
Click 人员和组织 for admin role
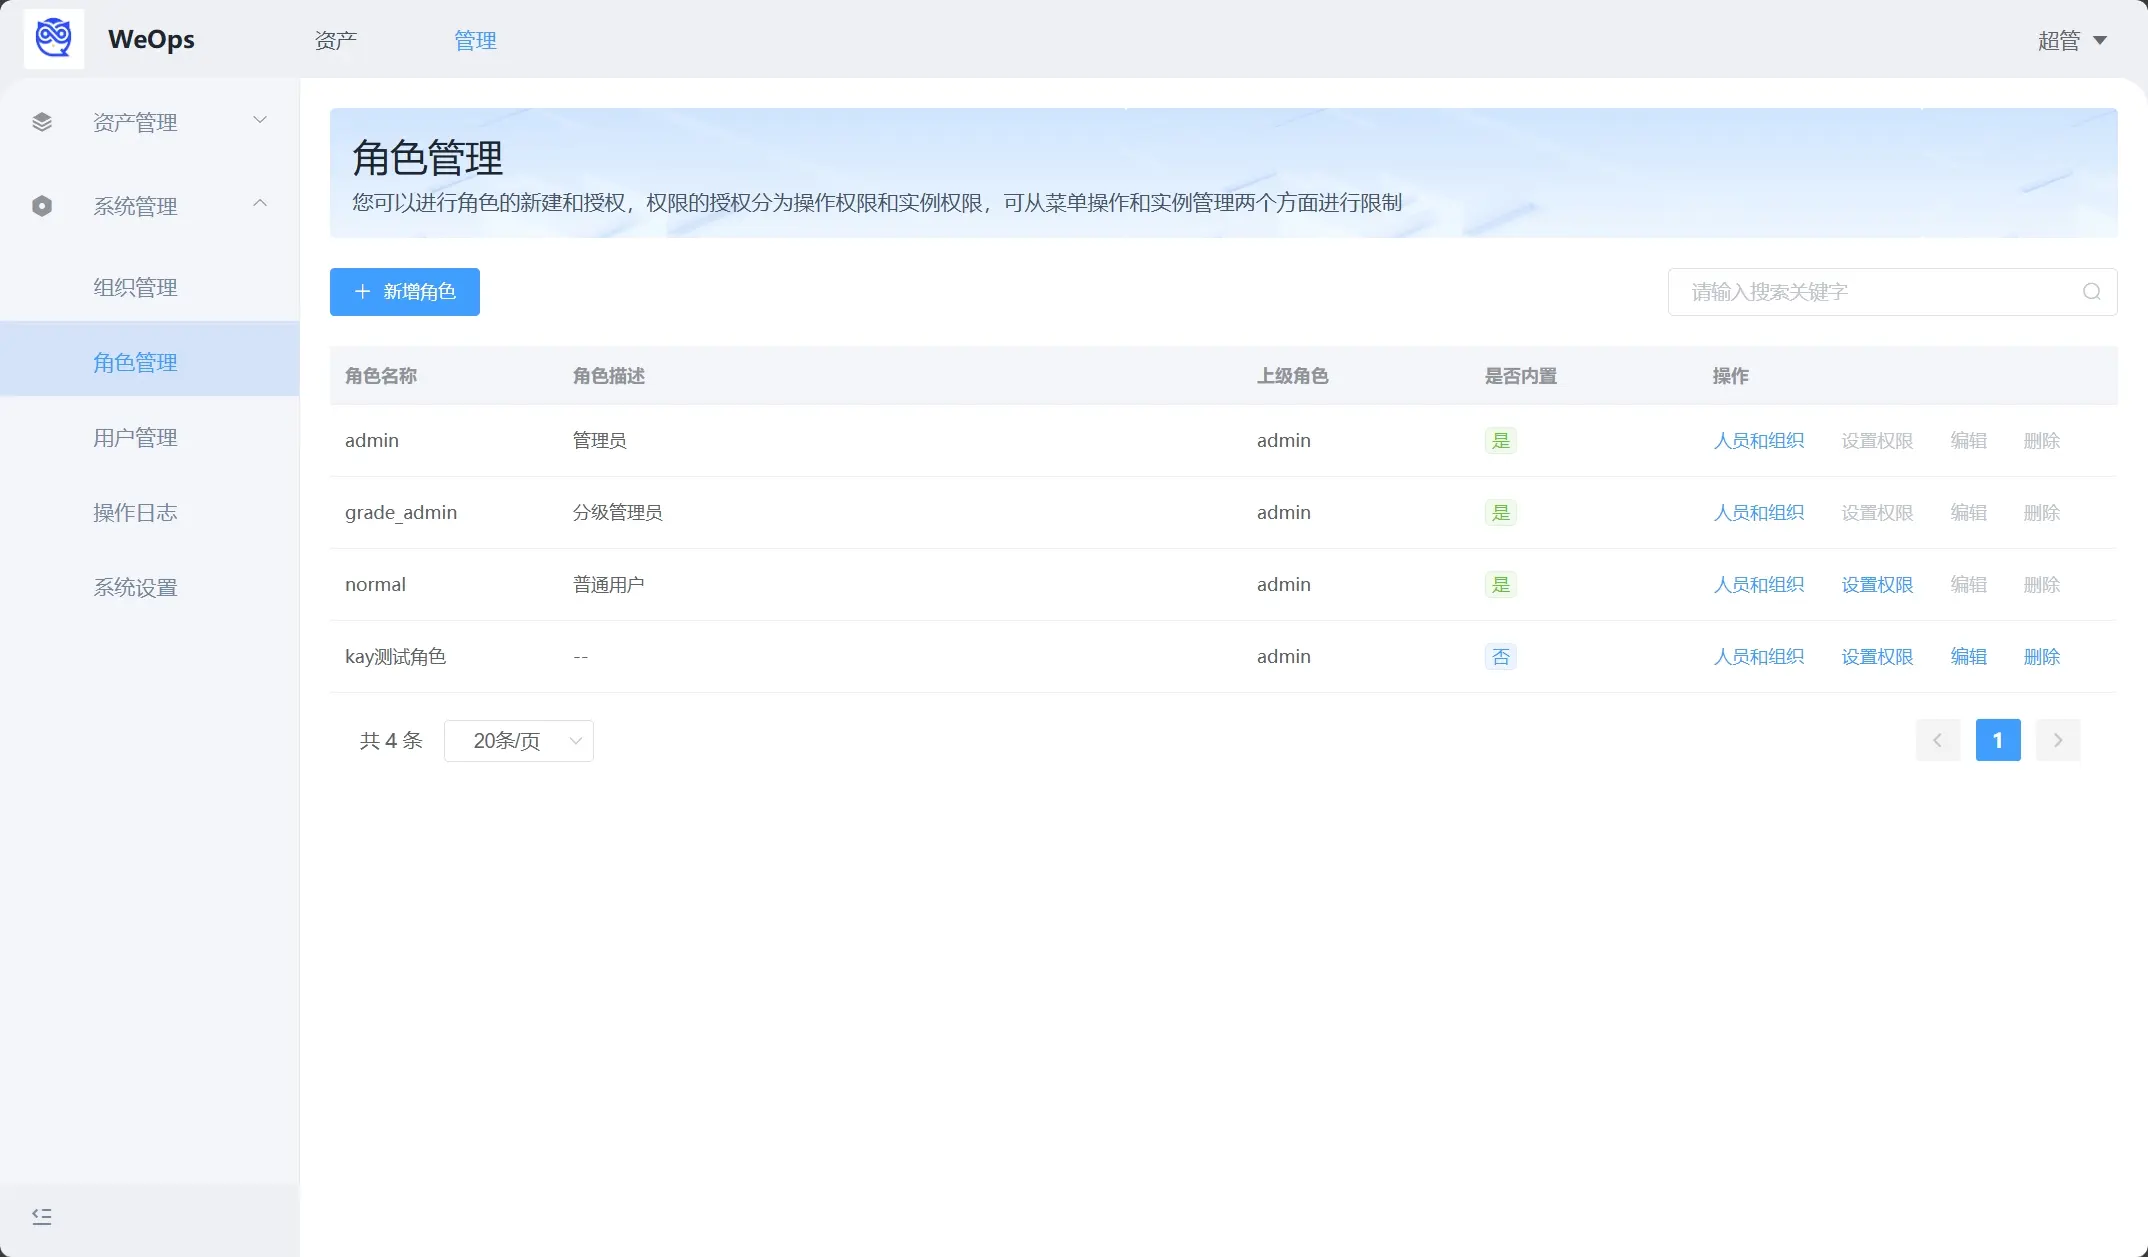[x=1759, y=441]
